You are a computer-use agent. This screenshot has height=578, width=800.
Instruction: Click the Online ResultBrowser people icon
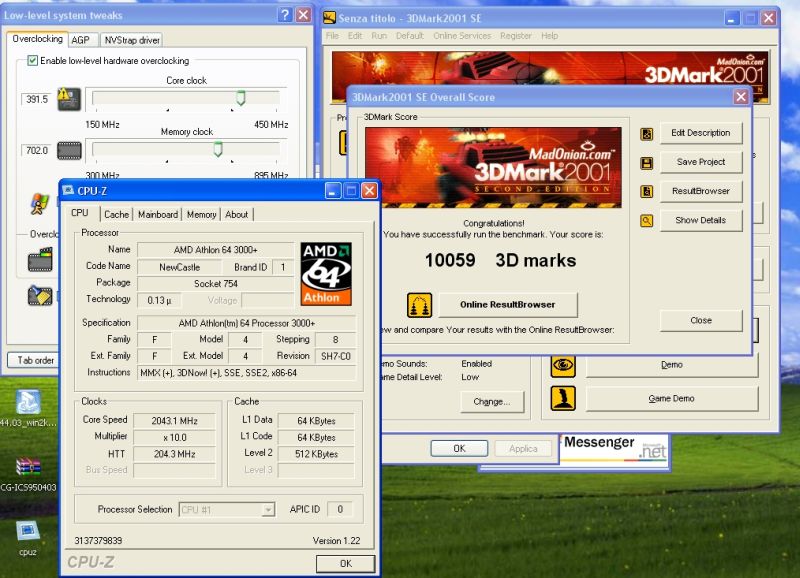coord(419,305)
